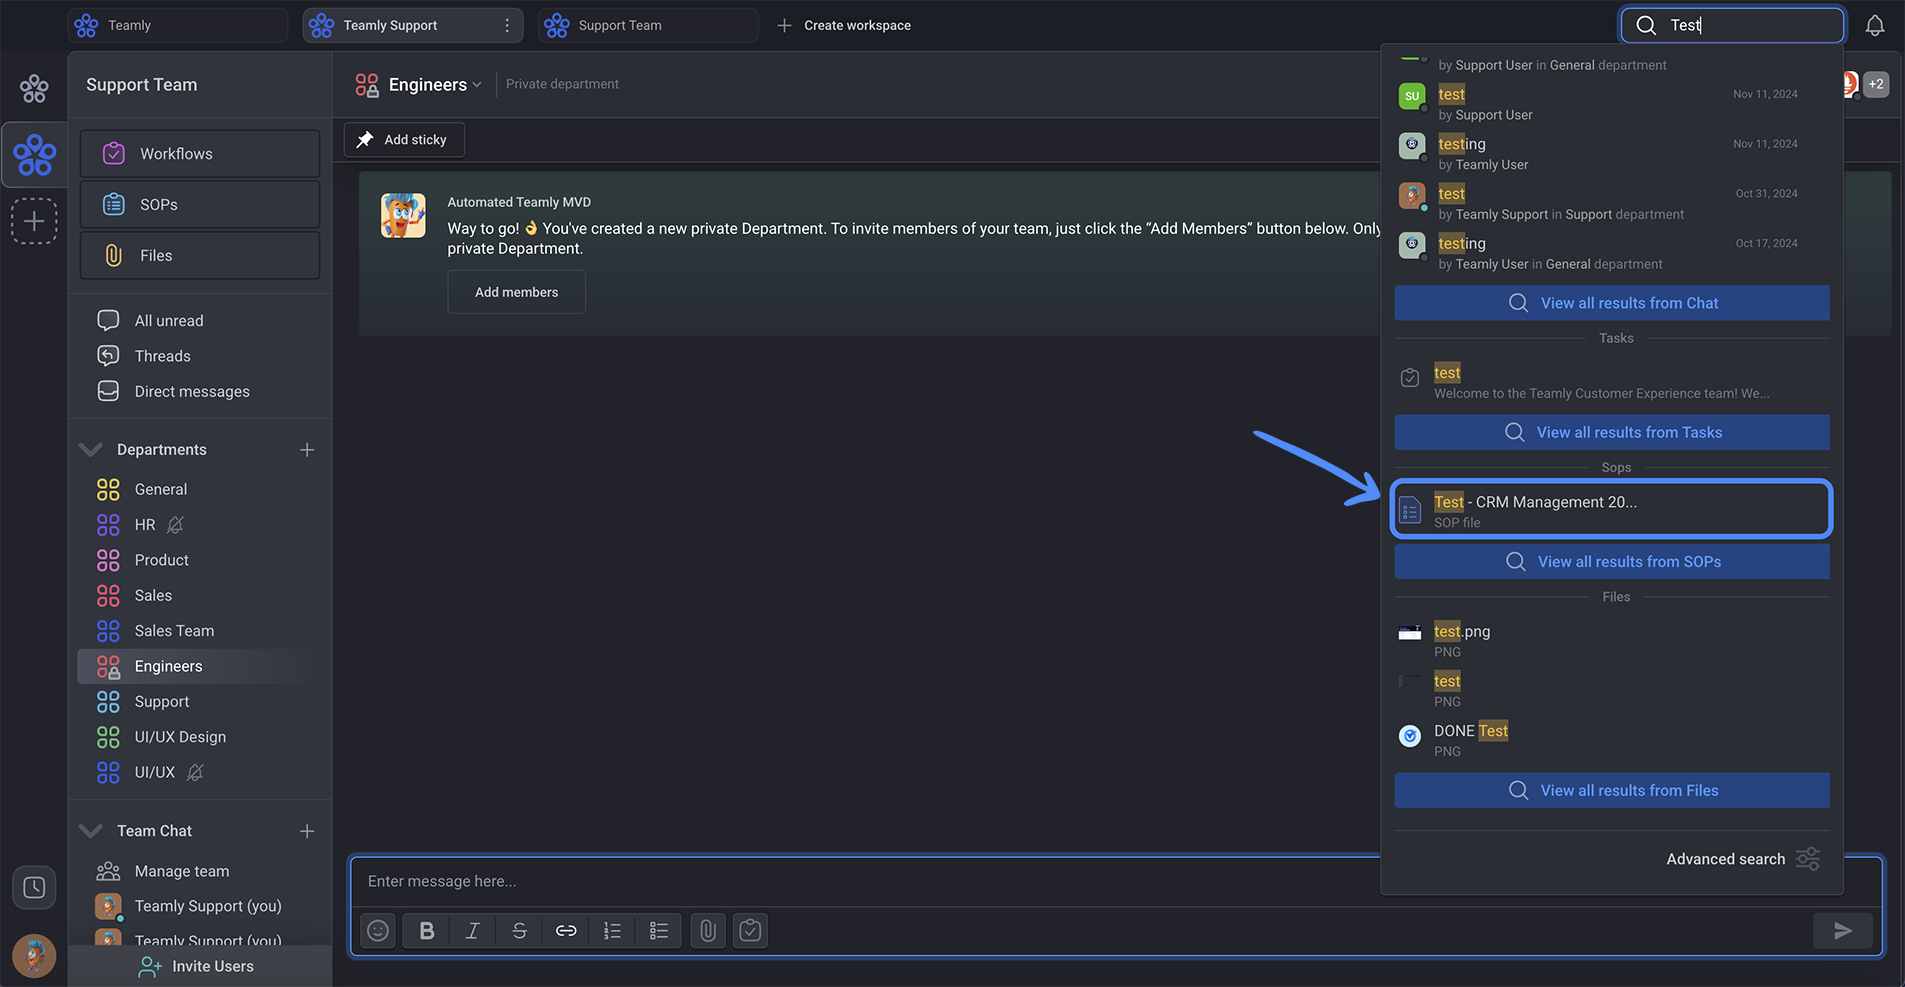Send the message with the arrow button
The image size is (1905, 987).
(x=1843, y=931)
